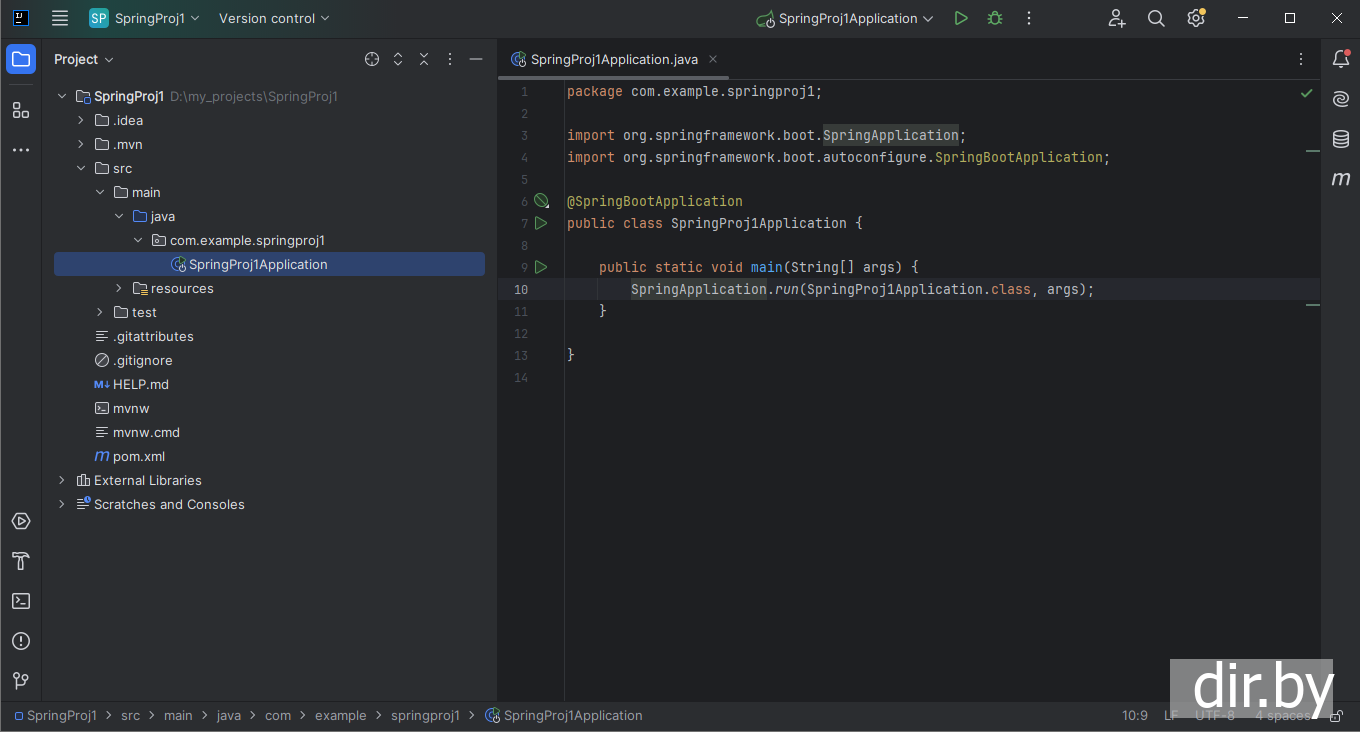This screenshot has height=732, width=1360.
Task: Open the Build tool window hammer icon
Action: click(21, 561)
